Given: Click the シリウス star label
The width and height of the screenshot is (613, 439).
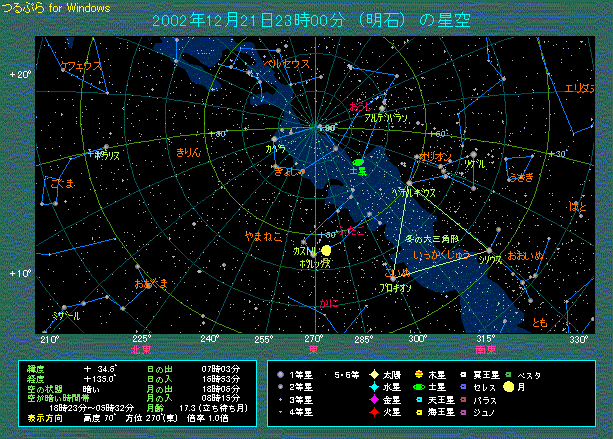Looking at the screenshot, I should (x=489, y=258).
